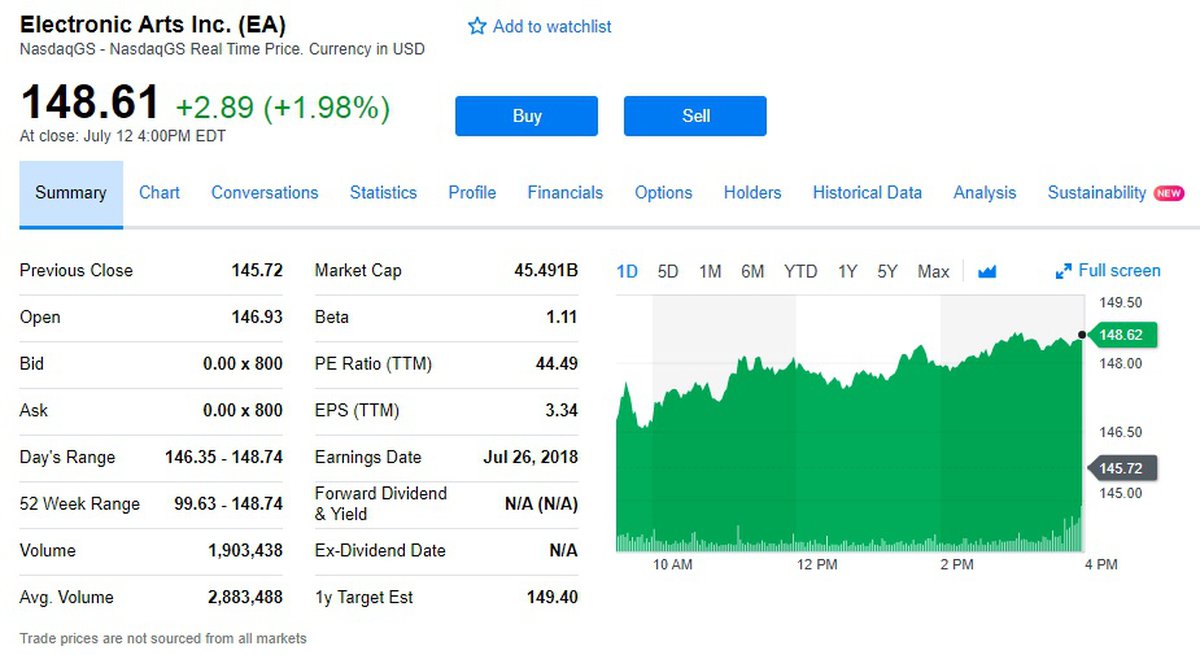Screen dimensions: 1200x655
Task: Click the full screen expand arrows icon
Action: click(x=1063, y=272)
